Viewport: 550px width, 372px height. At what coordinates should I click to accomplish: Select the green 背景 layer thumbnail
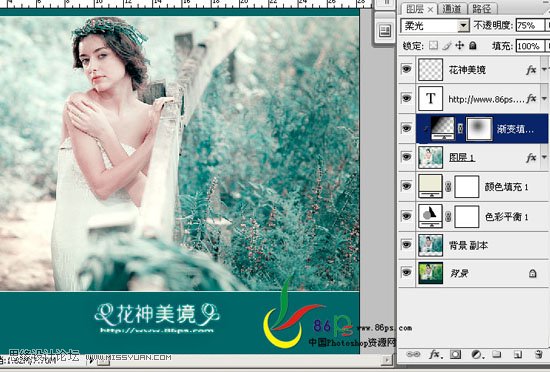tap(430, 273)
